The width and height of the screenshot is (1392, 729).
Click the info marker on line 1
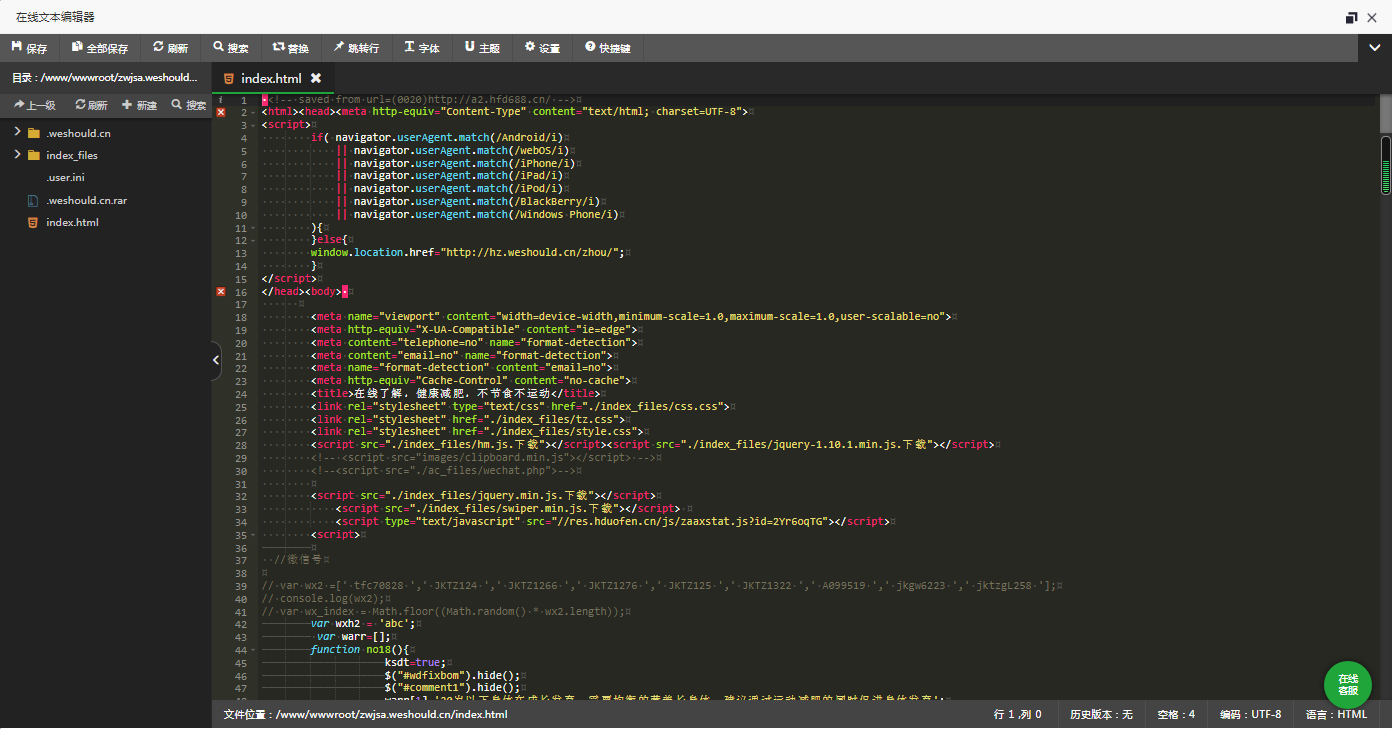tap(221, 99)
